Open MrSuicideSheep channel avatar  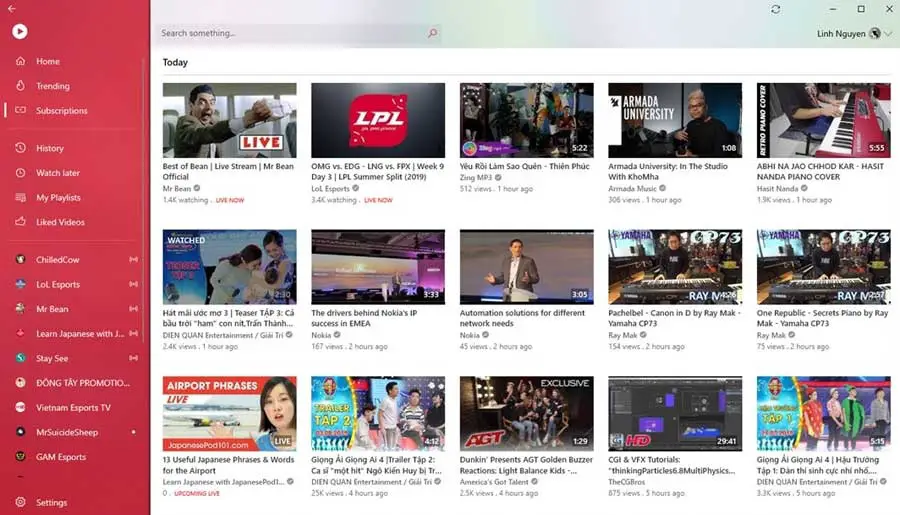point(20,432)
